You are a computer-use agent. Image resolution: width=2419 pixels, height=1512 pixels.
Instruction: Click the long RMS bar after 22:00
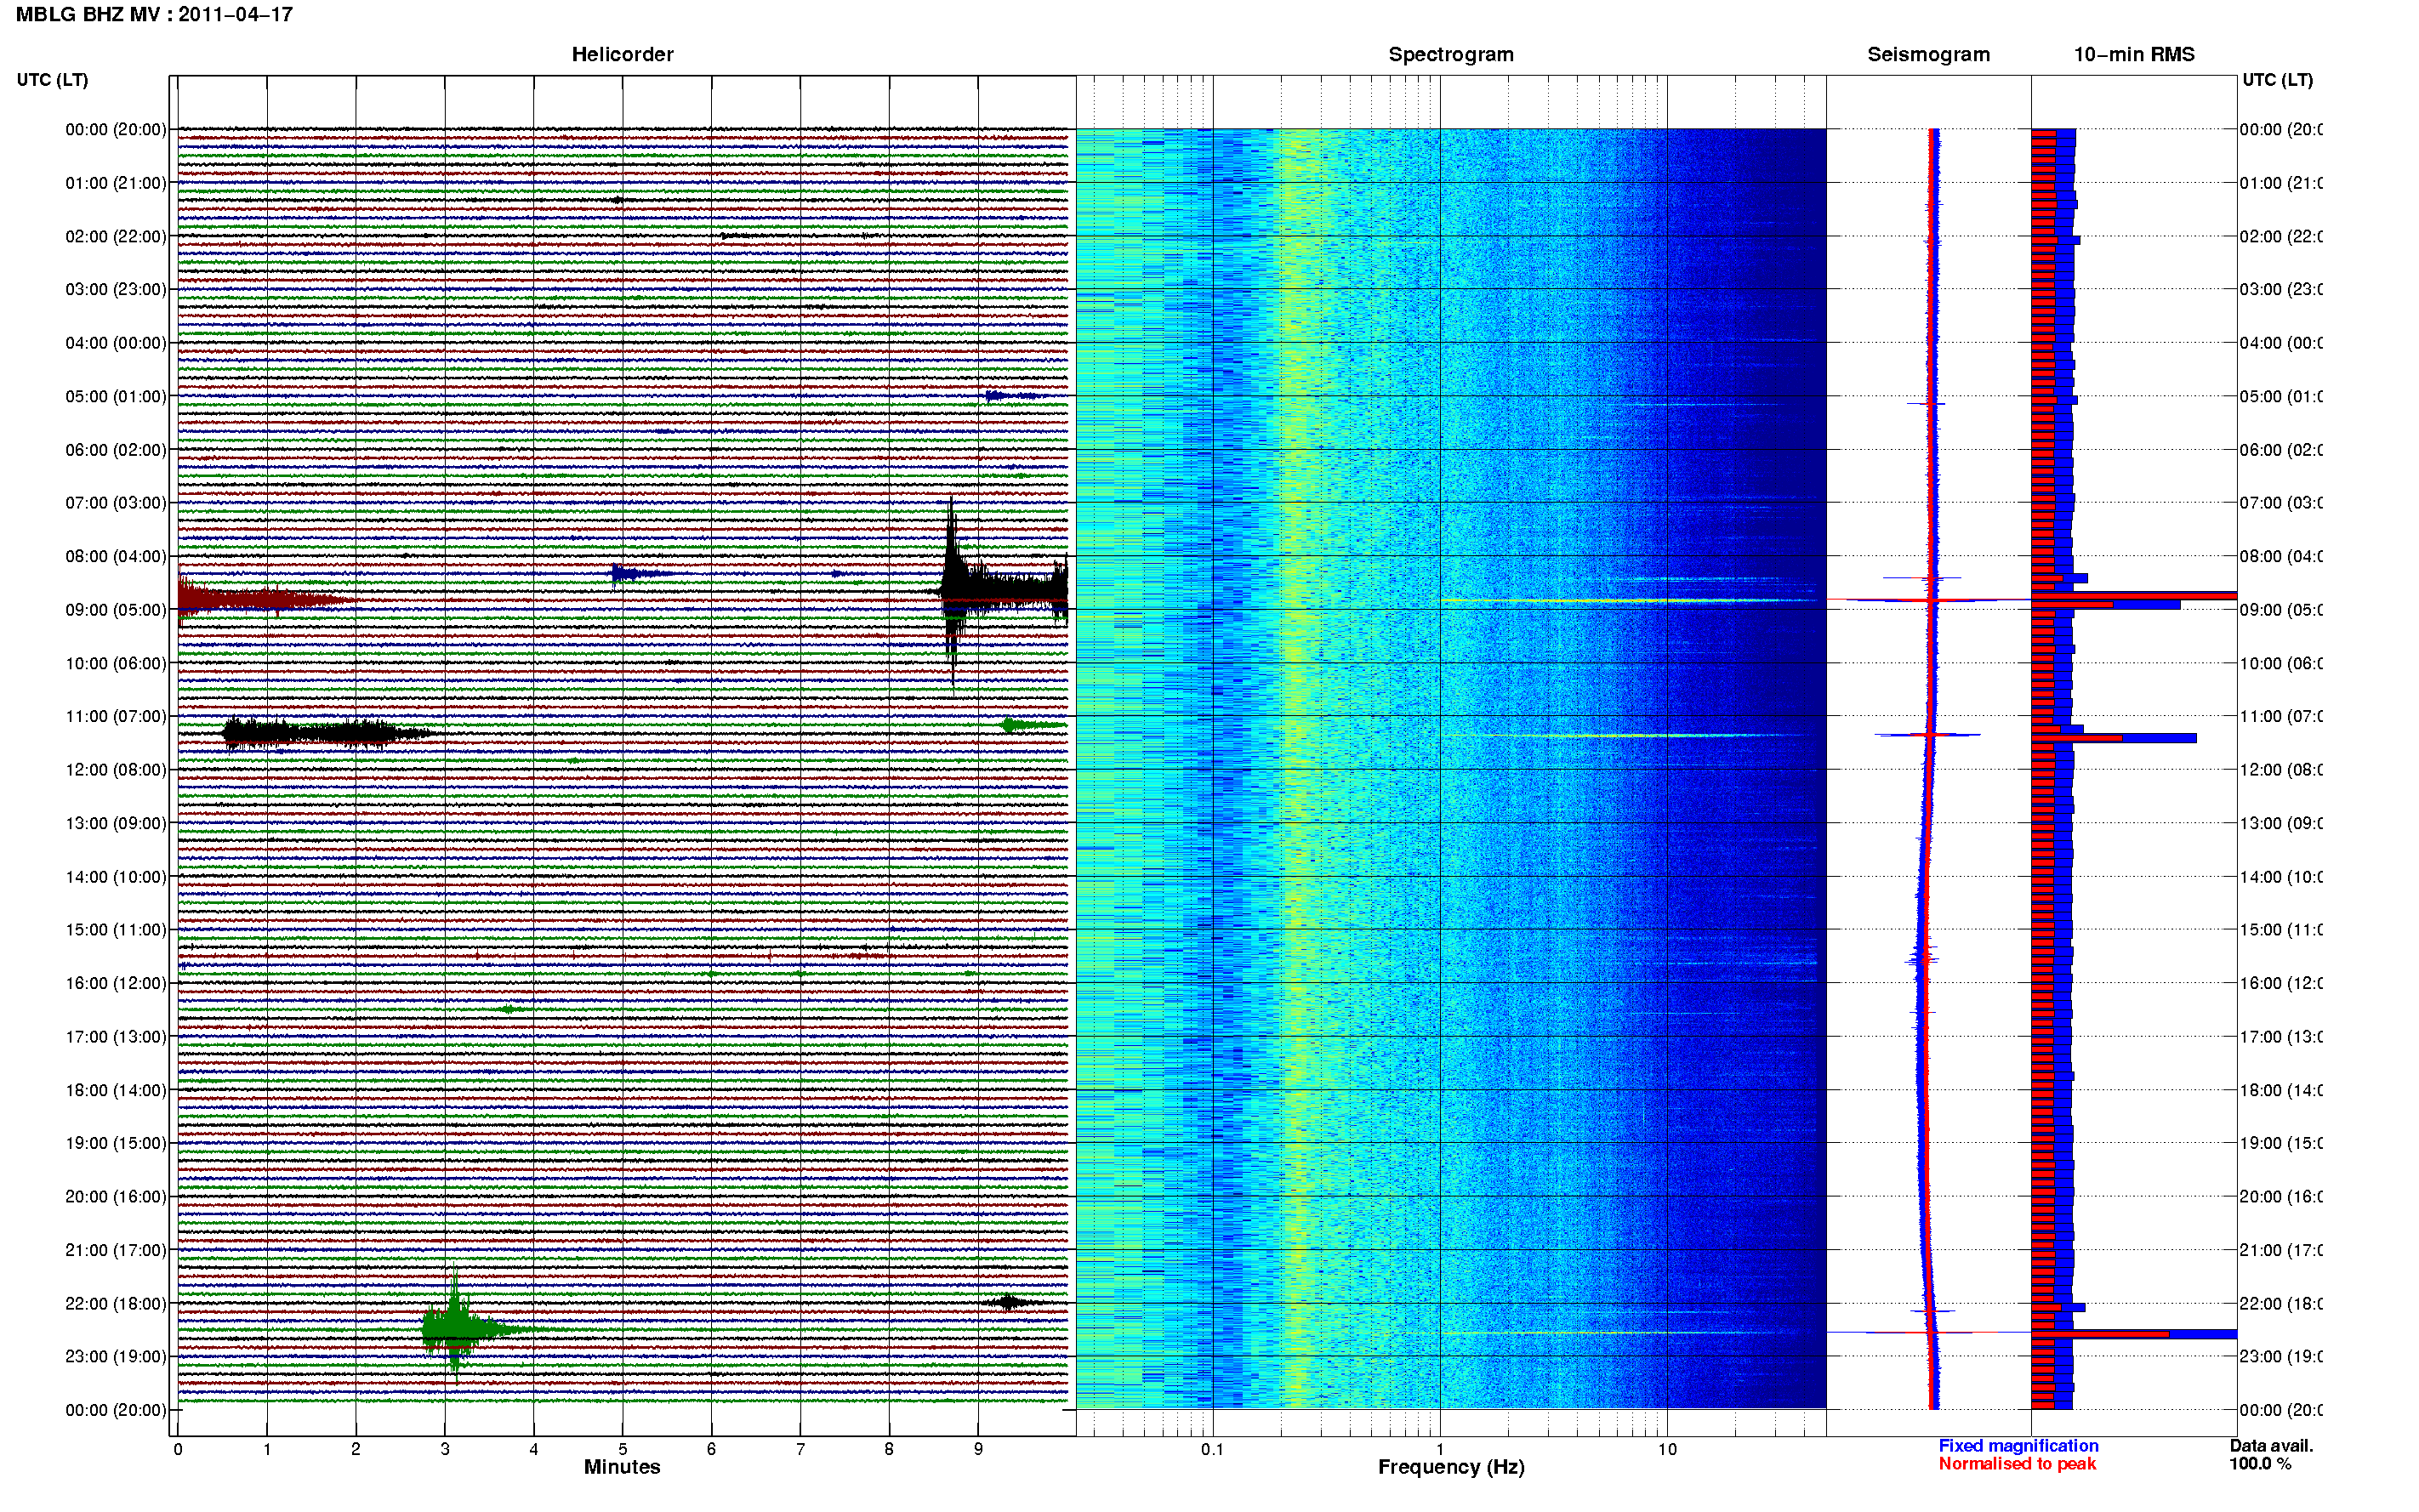[x=2134, y=1334]
